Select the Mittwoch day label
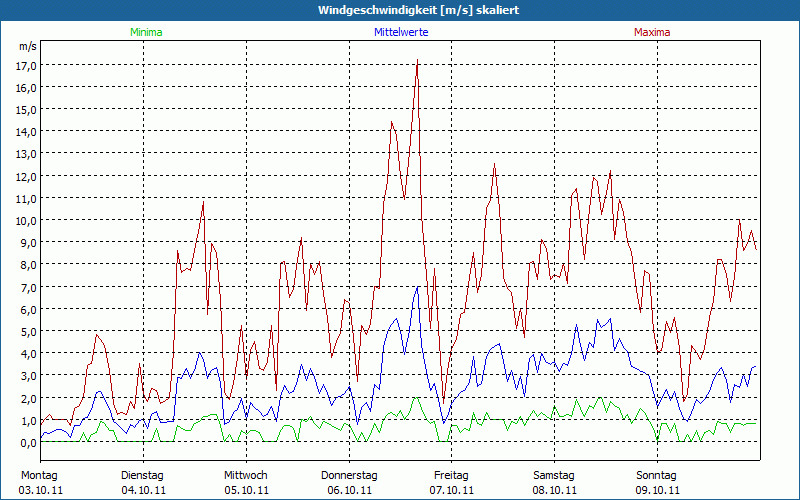The image size is (800, 500). click(246, 475)
